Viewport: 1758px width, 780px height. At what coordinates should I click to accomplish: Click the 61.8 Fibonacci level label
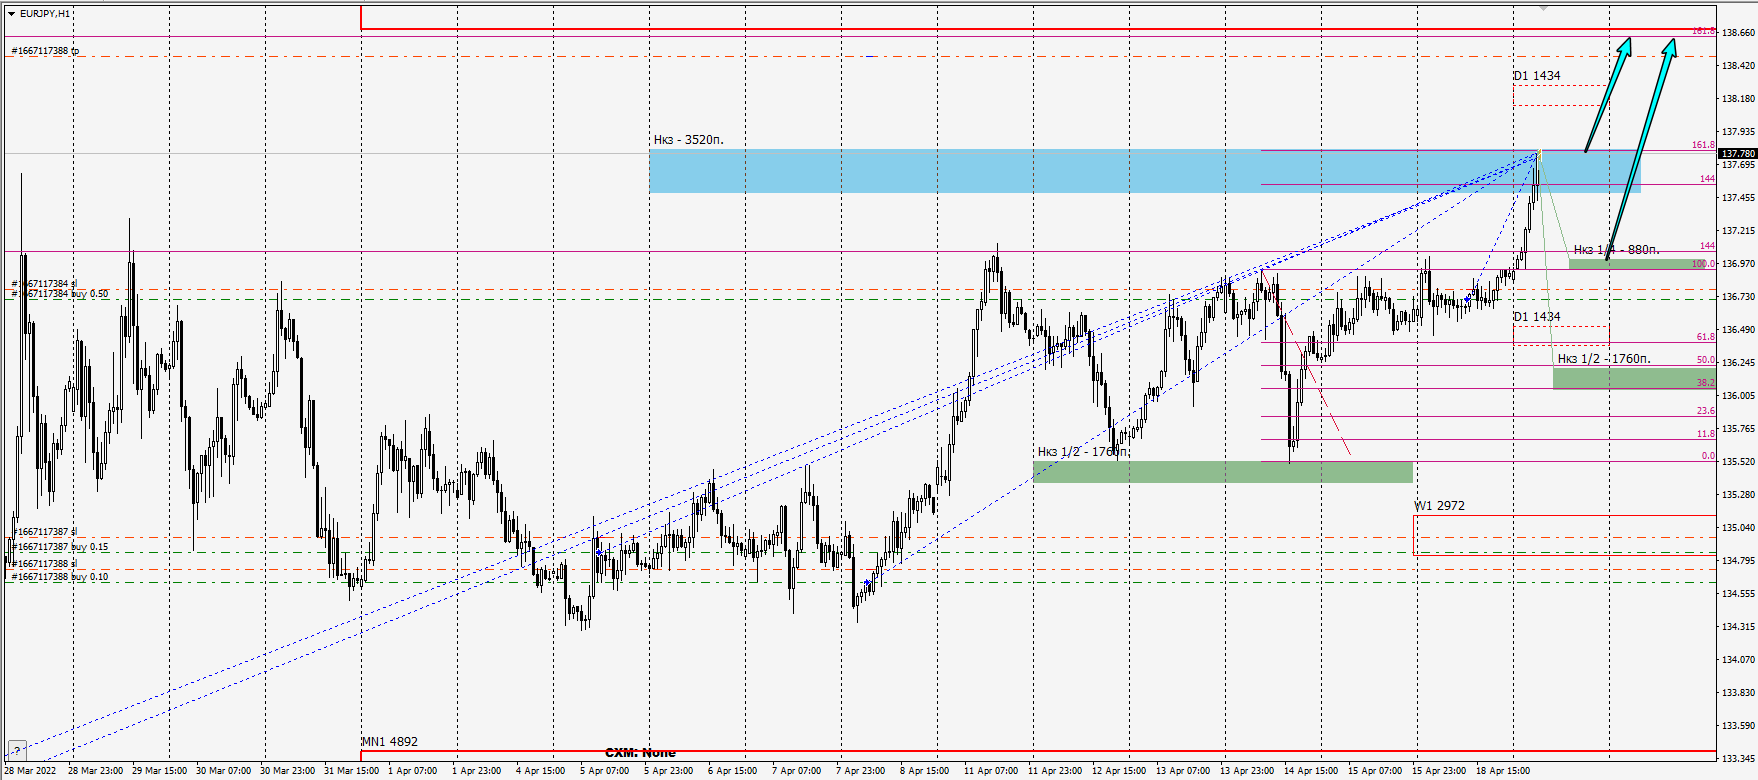[x=1705, y=337]
